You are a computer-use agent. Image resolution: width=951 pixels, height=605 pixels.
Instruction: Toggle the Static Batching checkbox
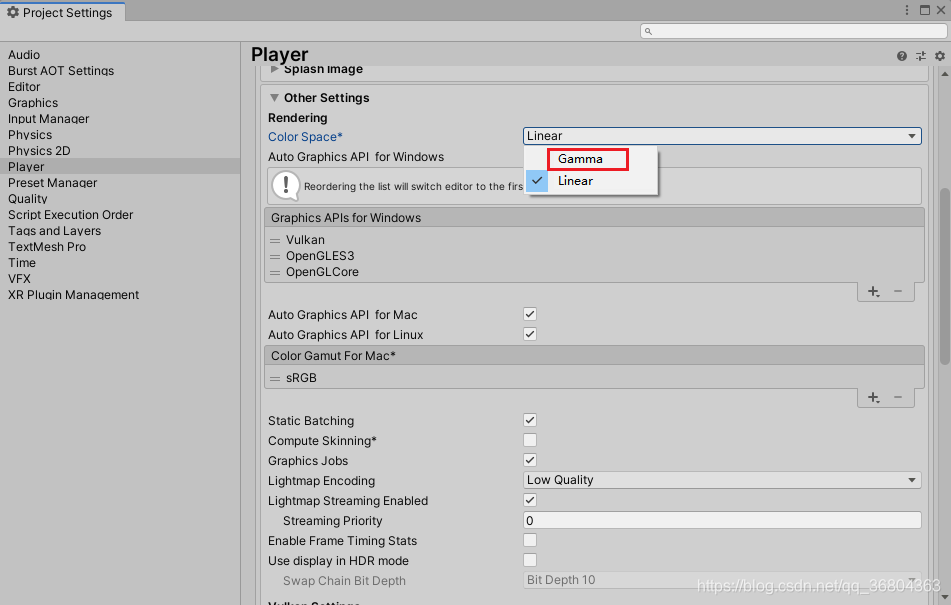click(x=529, y=420)
